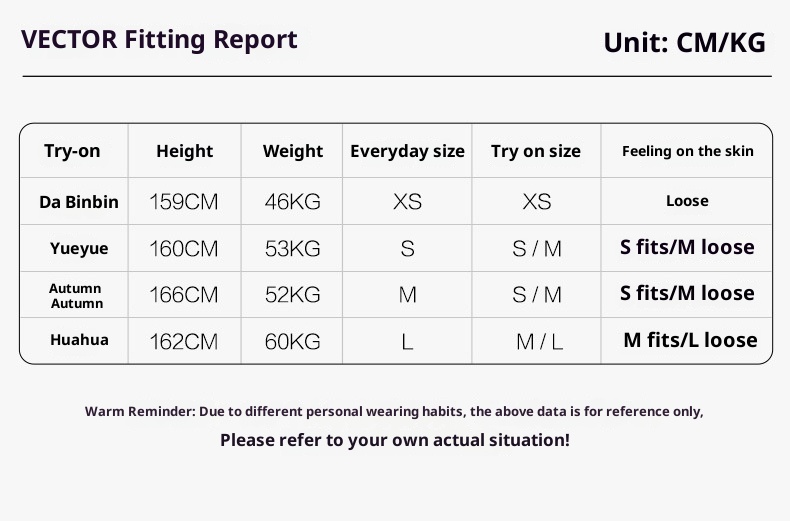Click the Huahua name cell
Viewport: 790px width, 521px height.
(79, 340)
